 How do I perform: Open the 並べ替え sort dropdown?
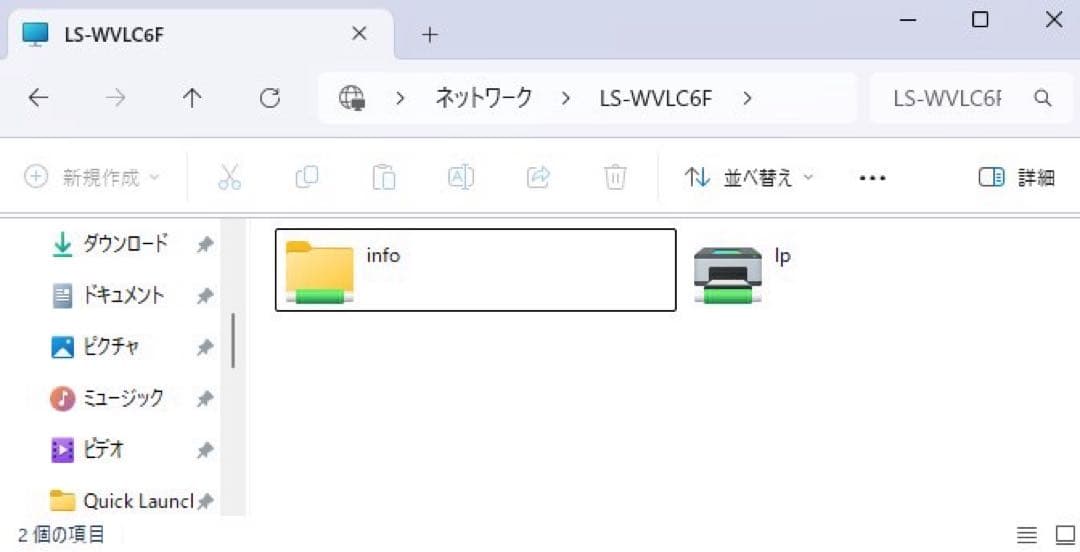[x=749, y=177]
